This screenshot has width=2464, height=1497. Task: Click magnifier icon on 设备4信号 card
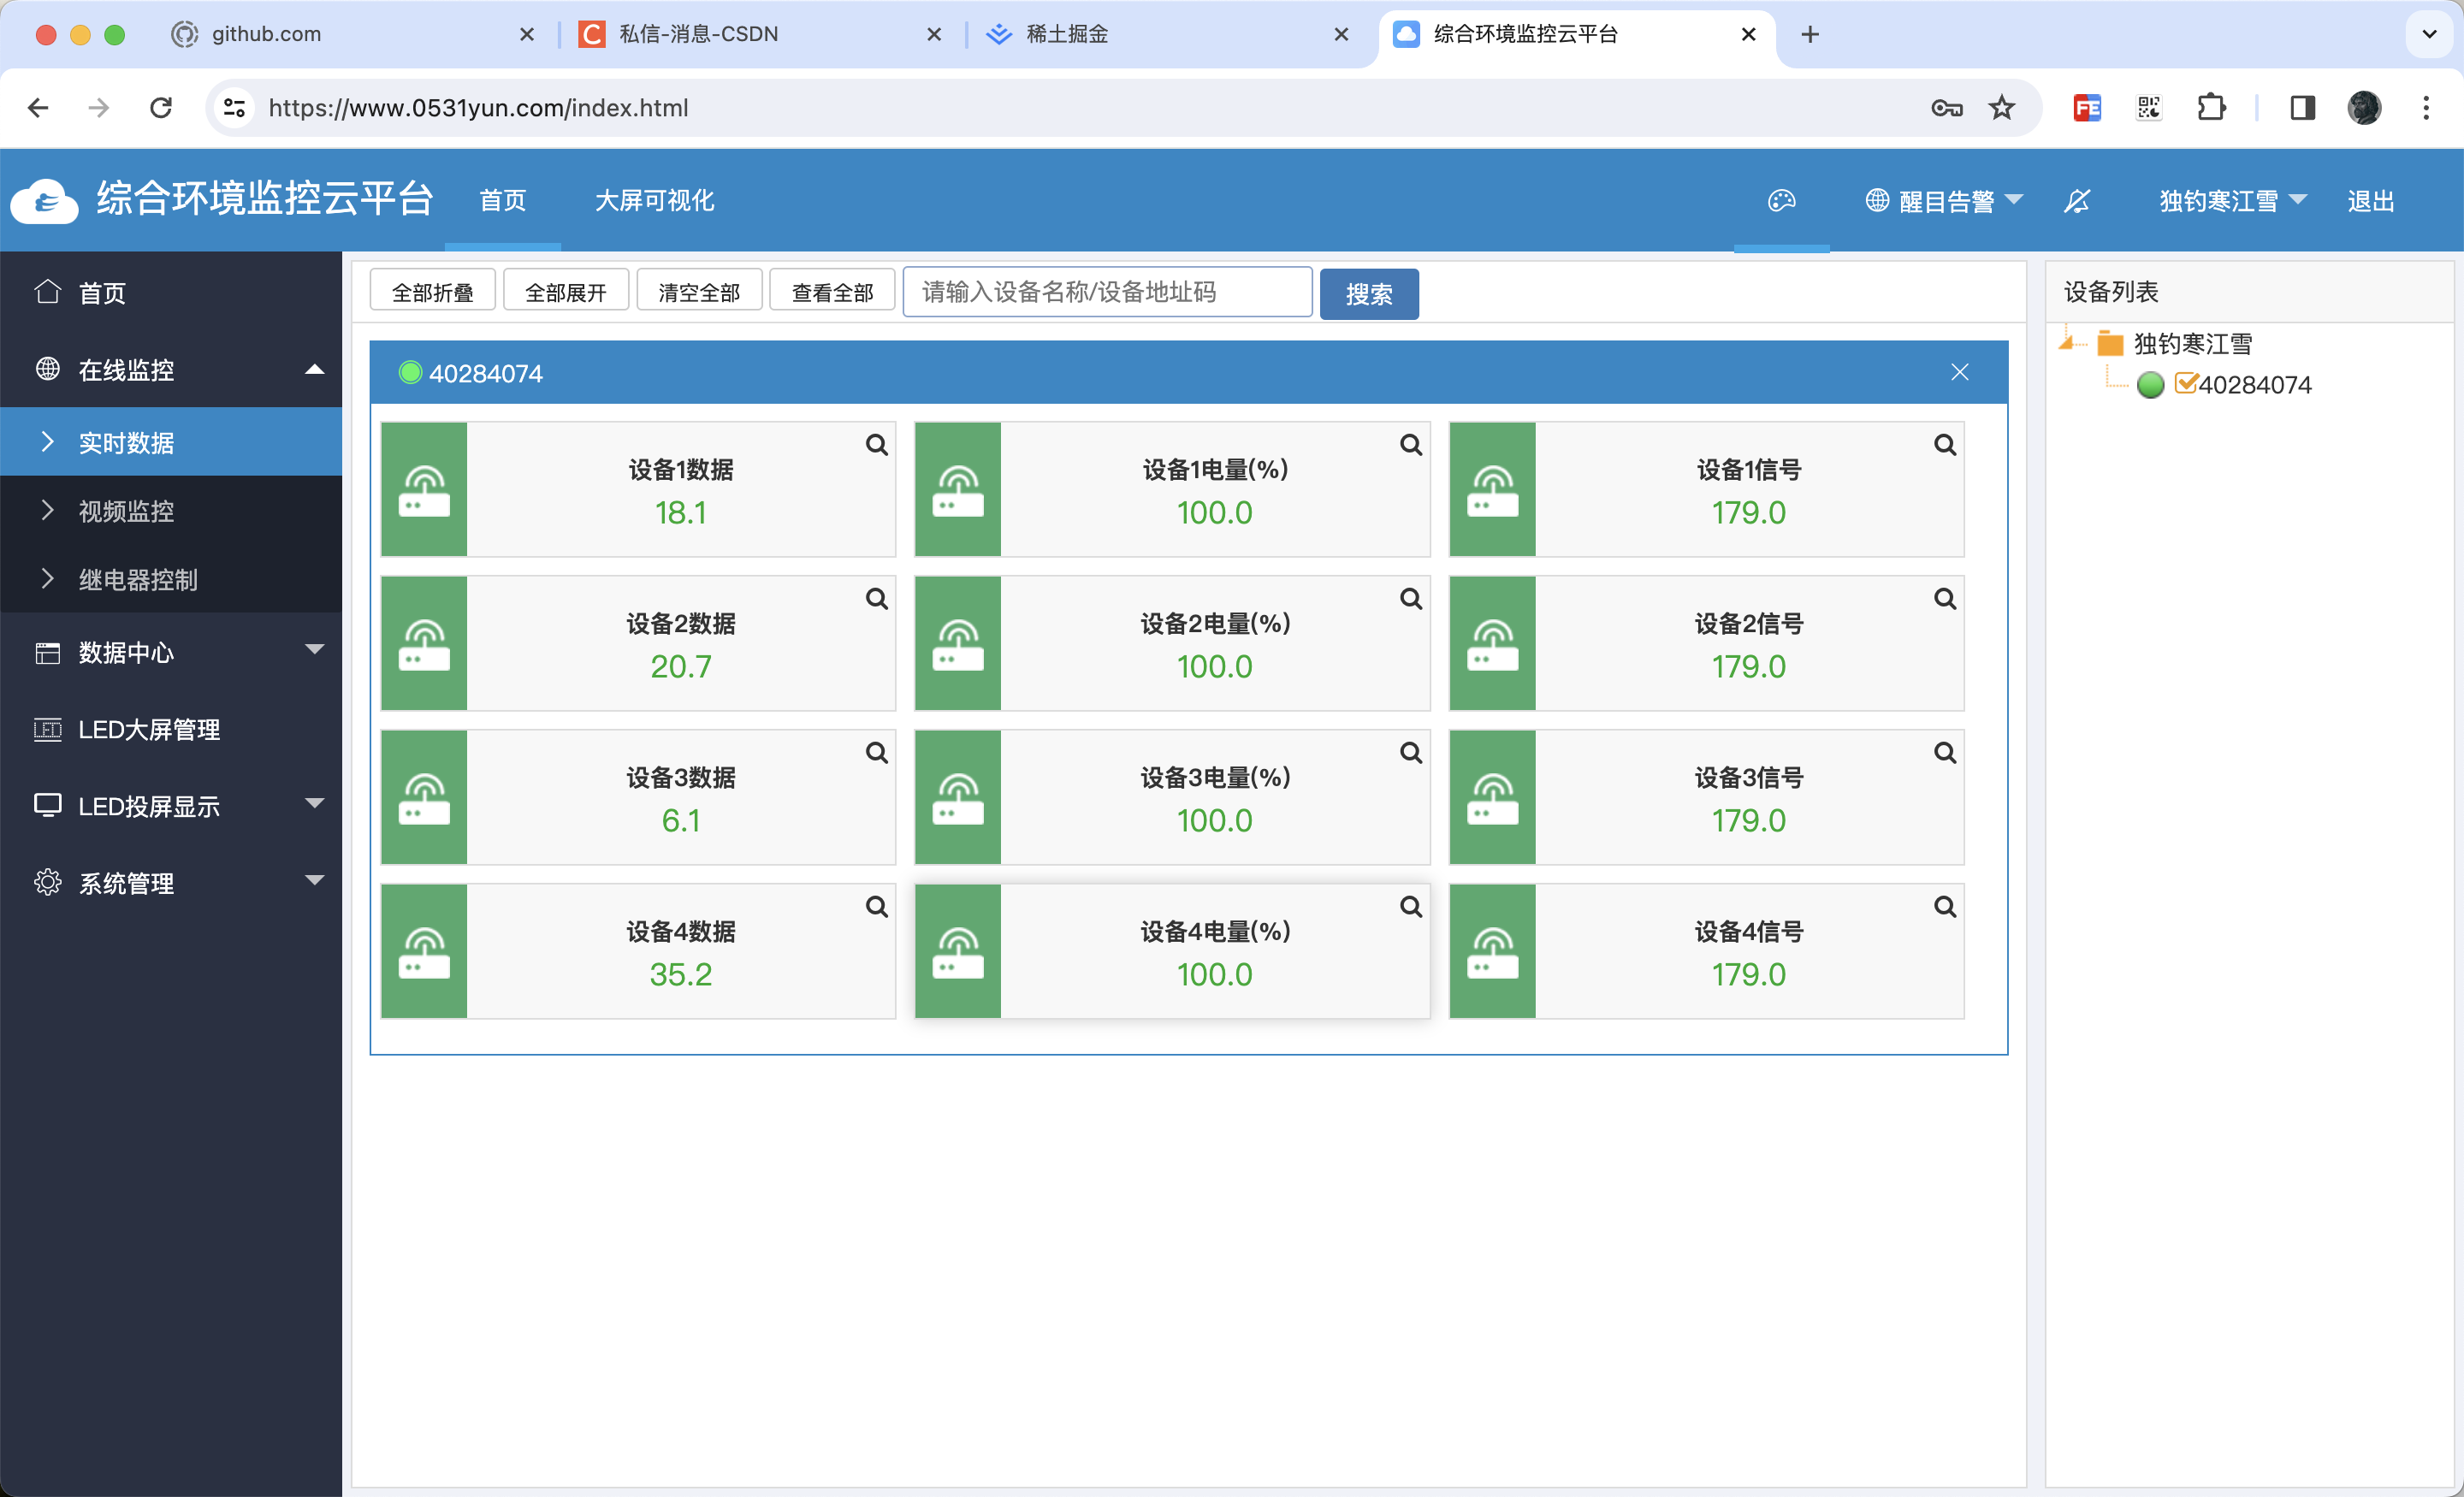[x=1944, y=907]
